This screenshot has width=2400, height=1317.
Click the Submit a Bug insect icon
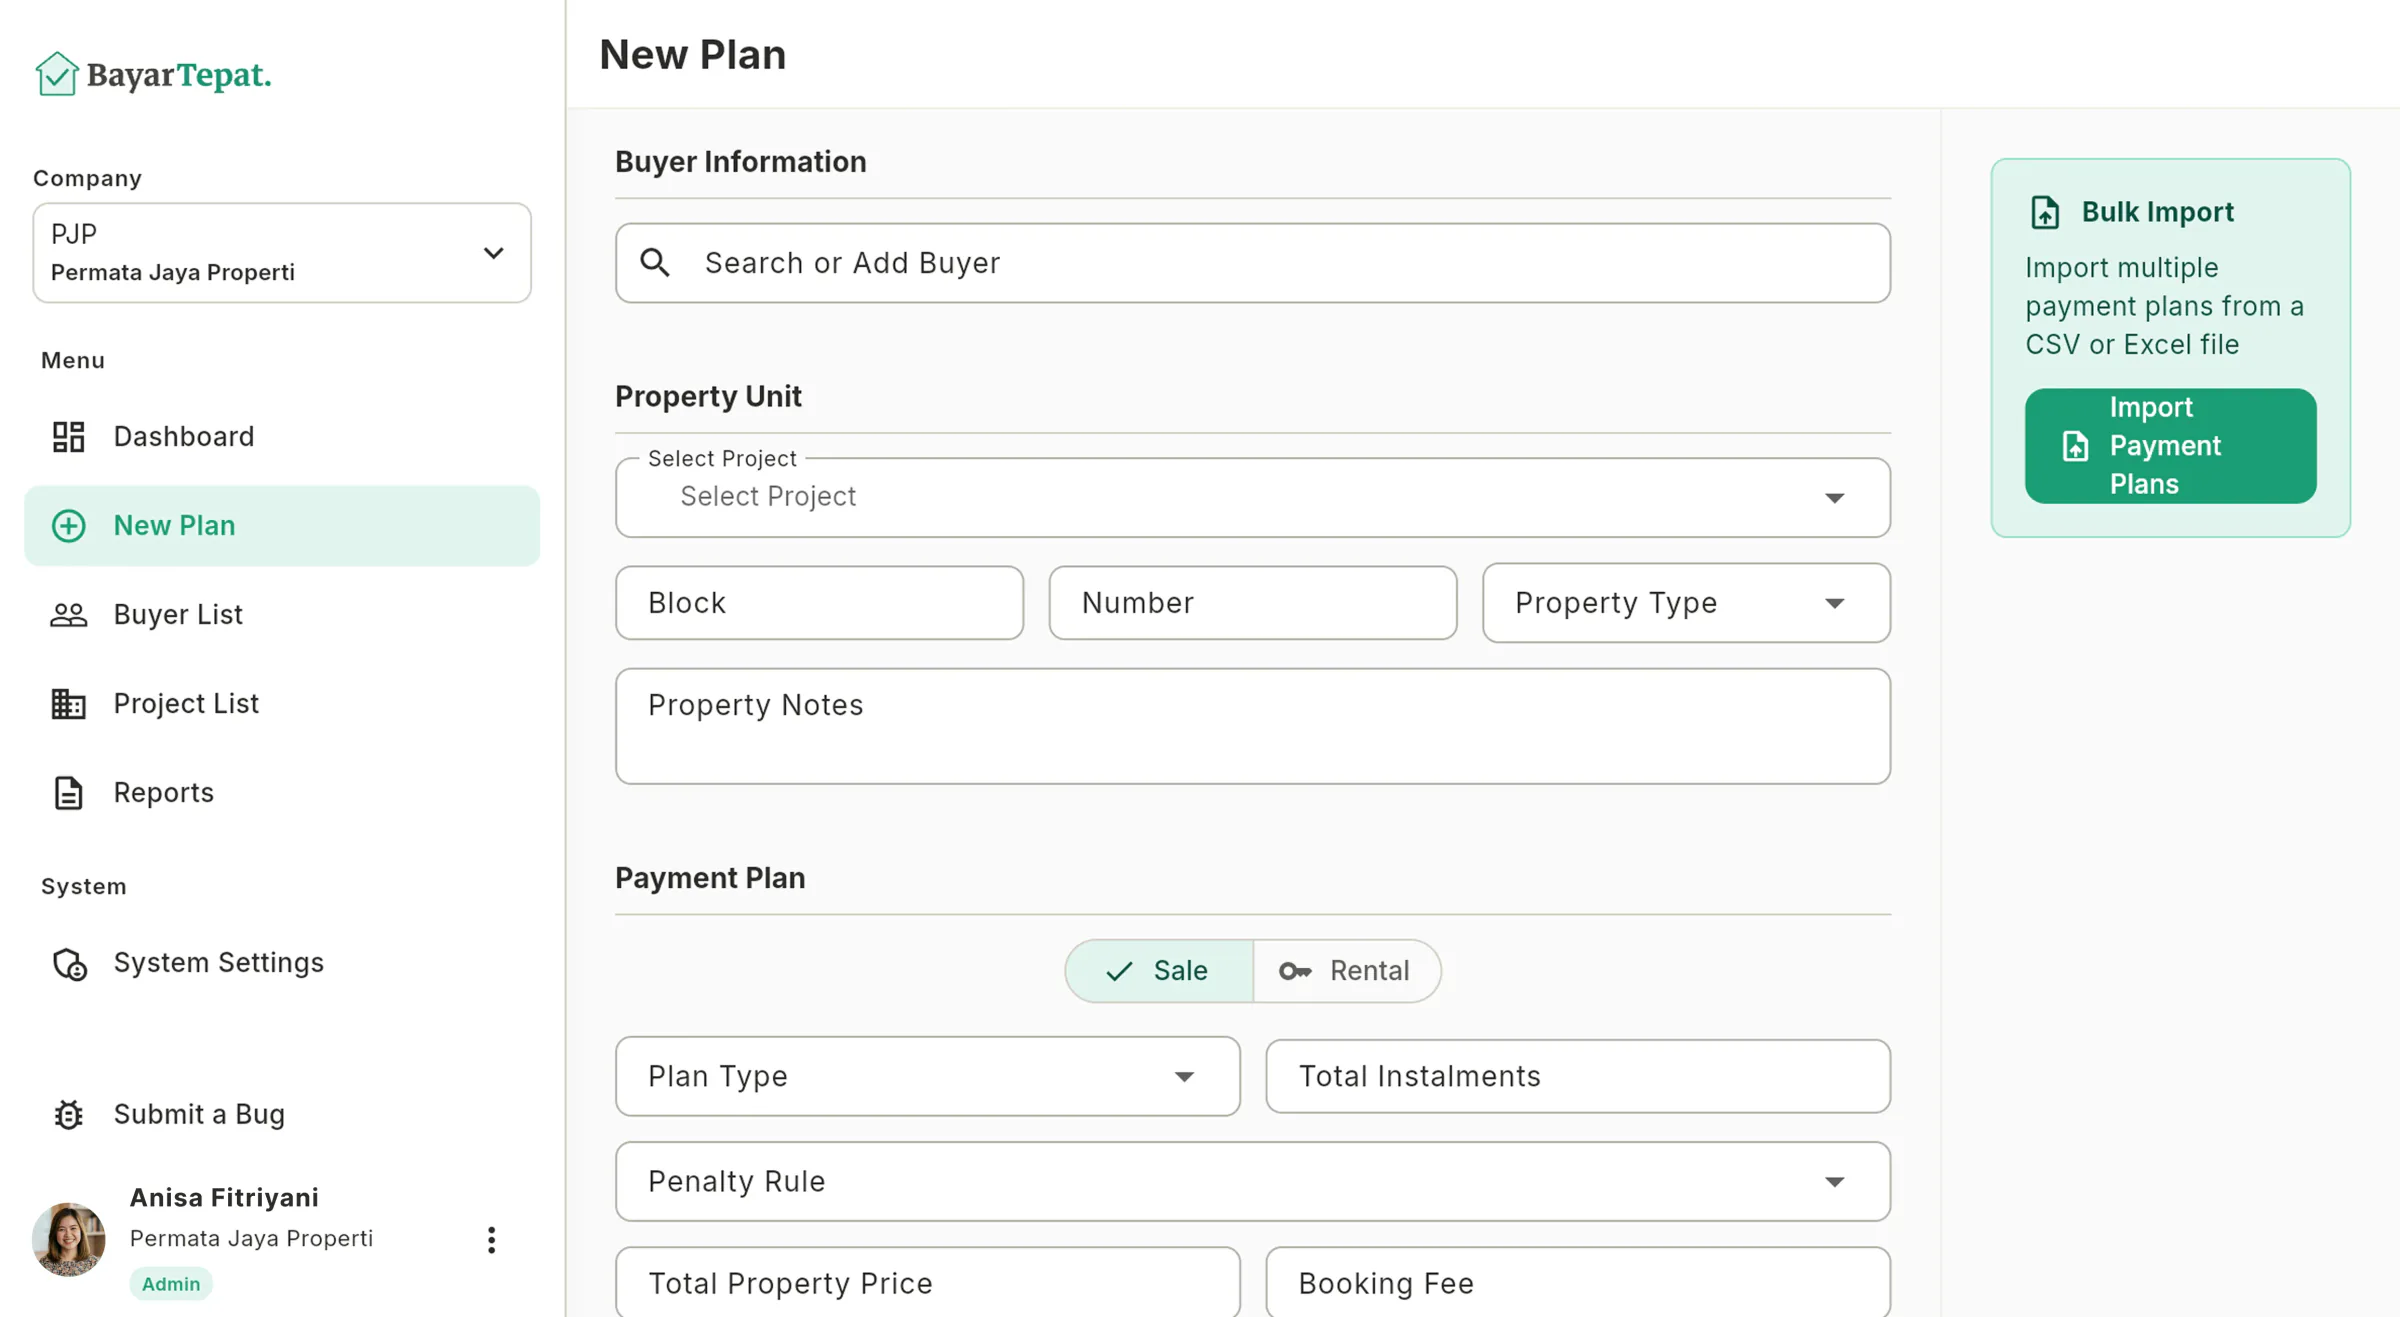[68, 1114]
